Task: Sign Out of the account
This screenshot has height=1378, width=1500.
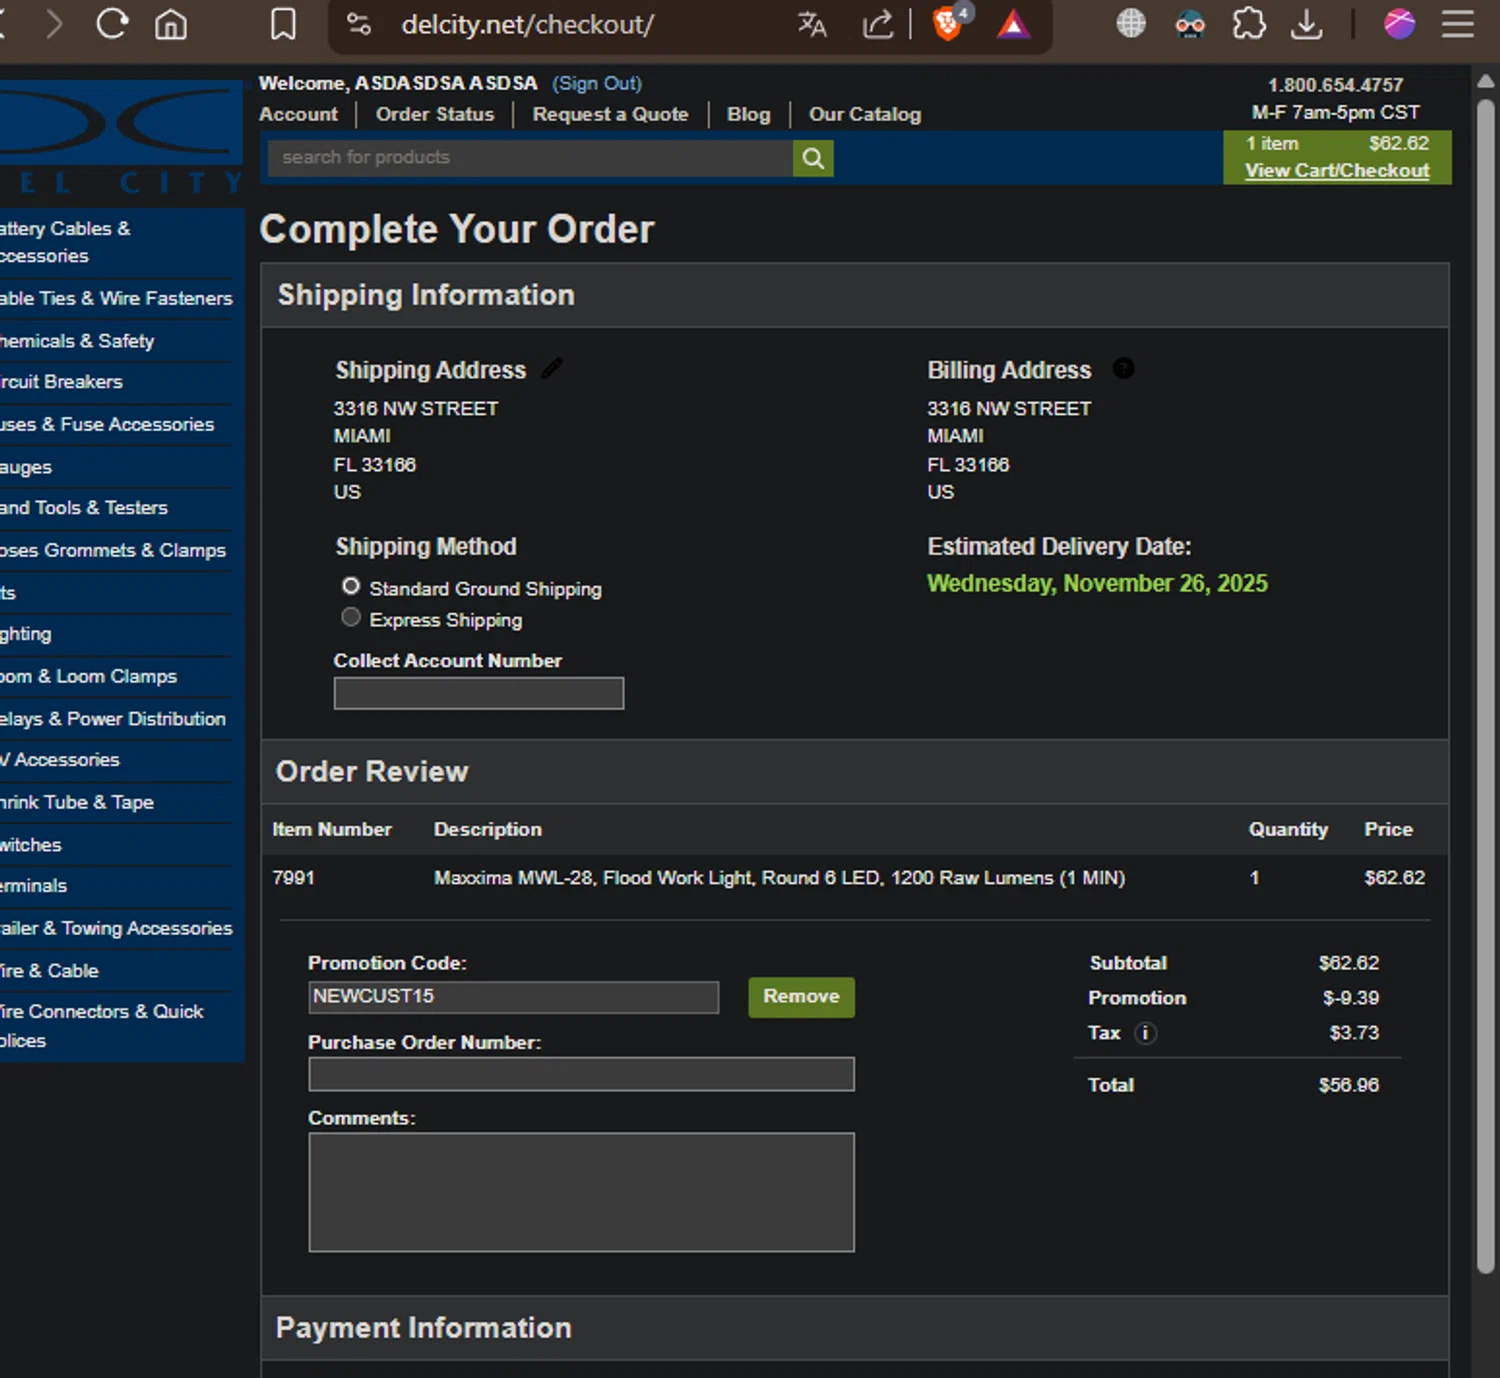Action: coord(597,83)
